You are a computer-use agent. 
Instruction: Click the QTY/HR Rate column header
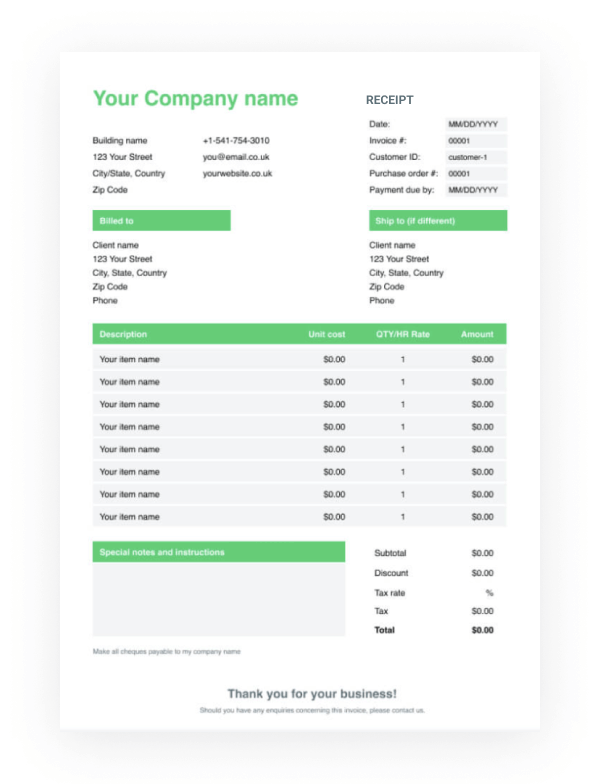click(403, 334)
